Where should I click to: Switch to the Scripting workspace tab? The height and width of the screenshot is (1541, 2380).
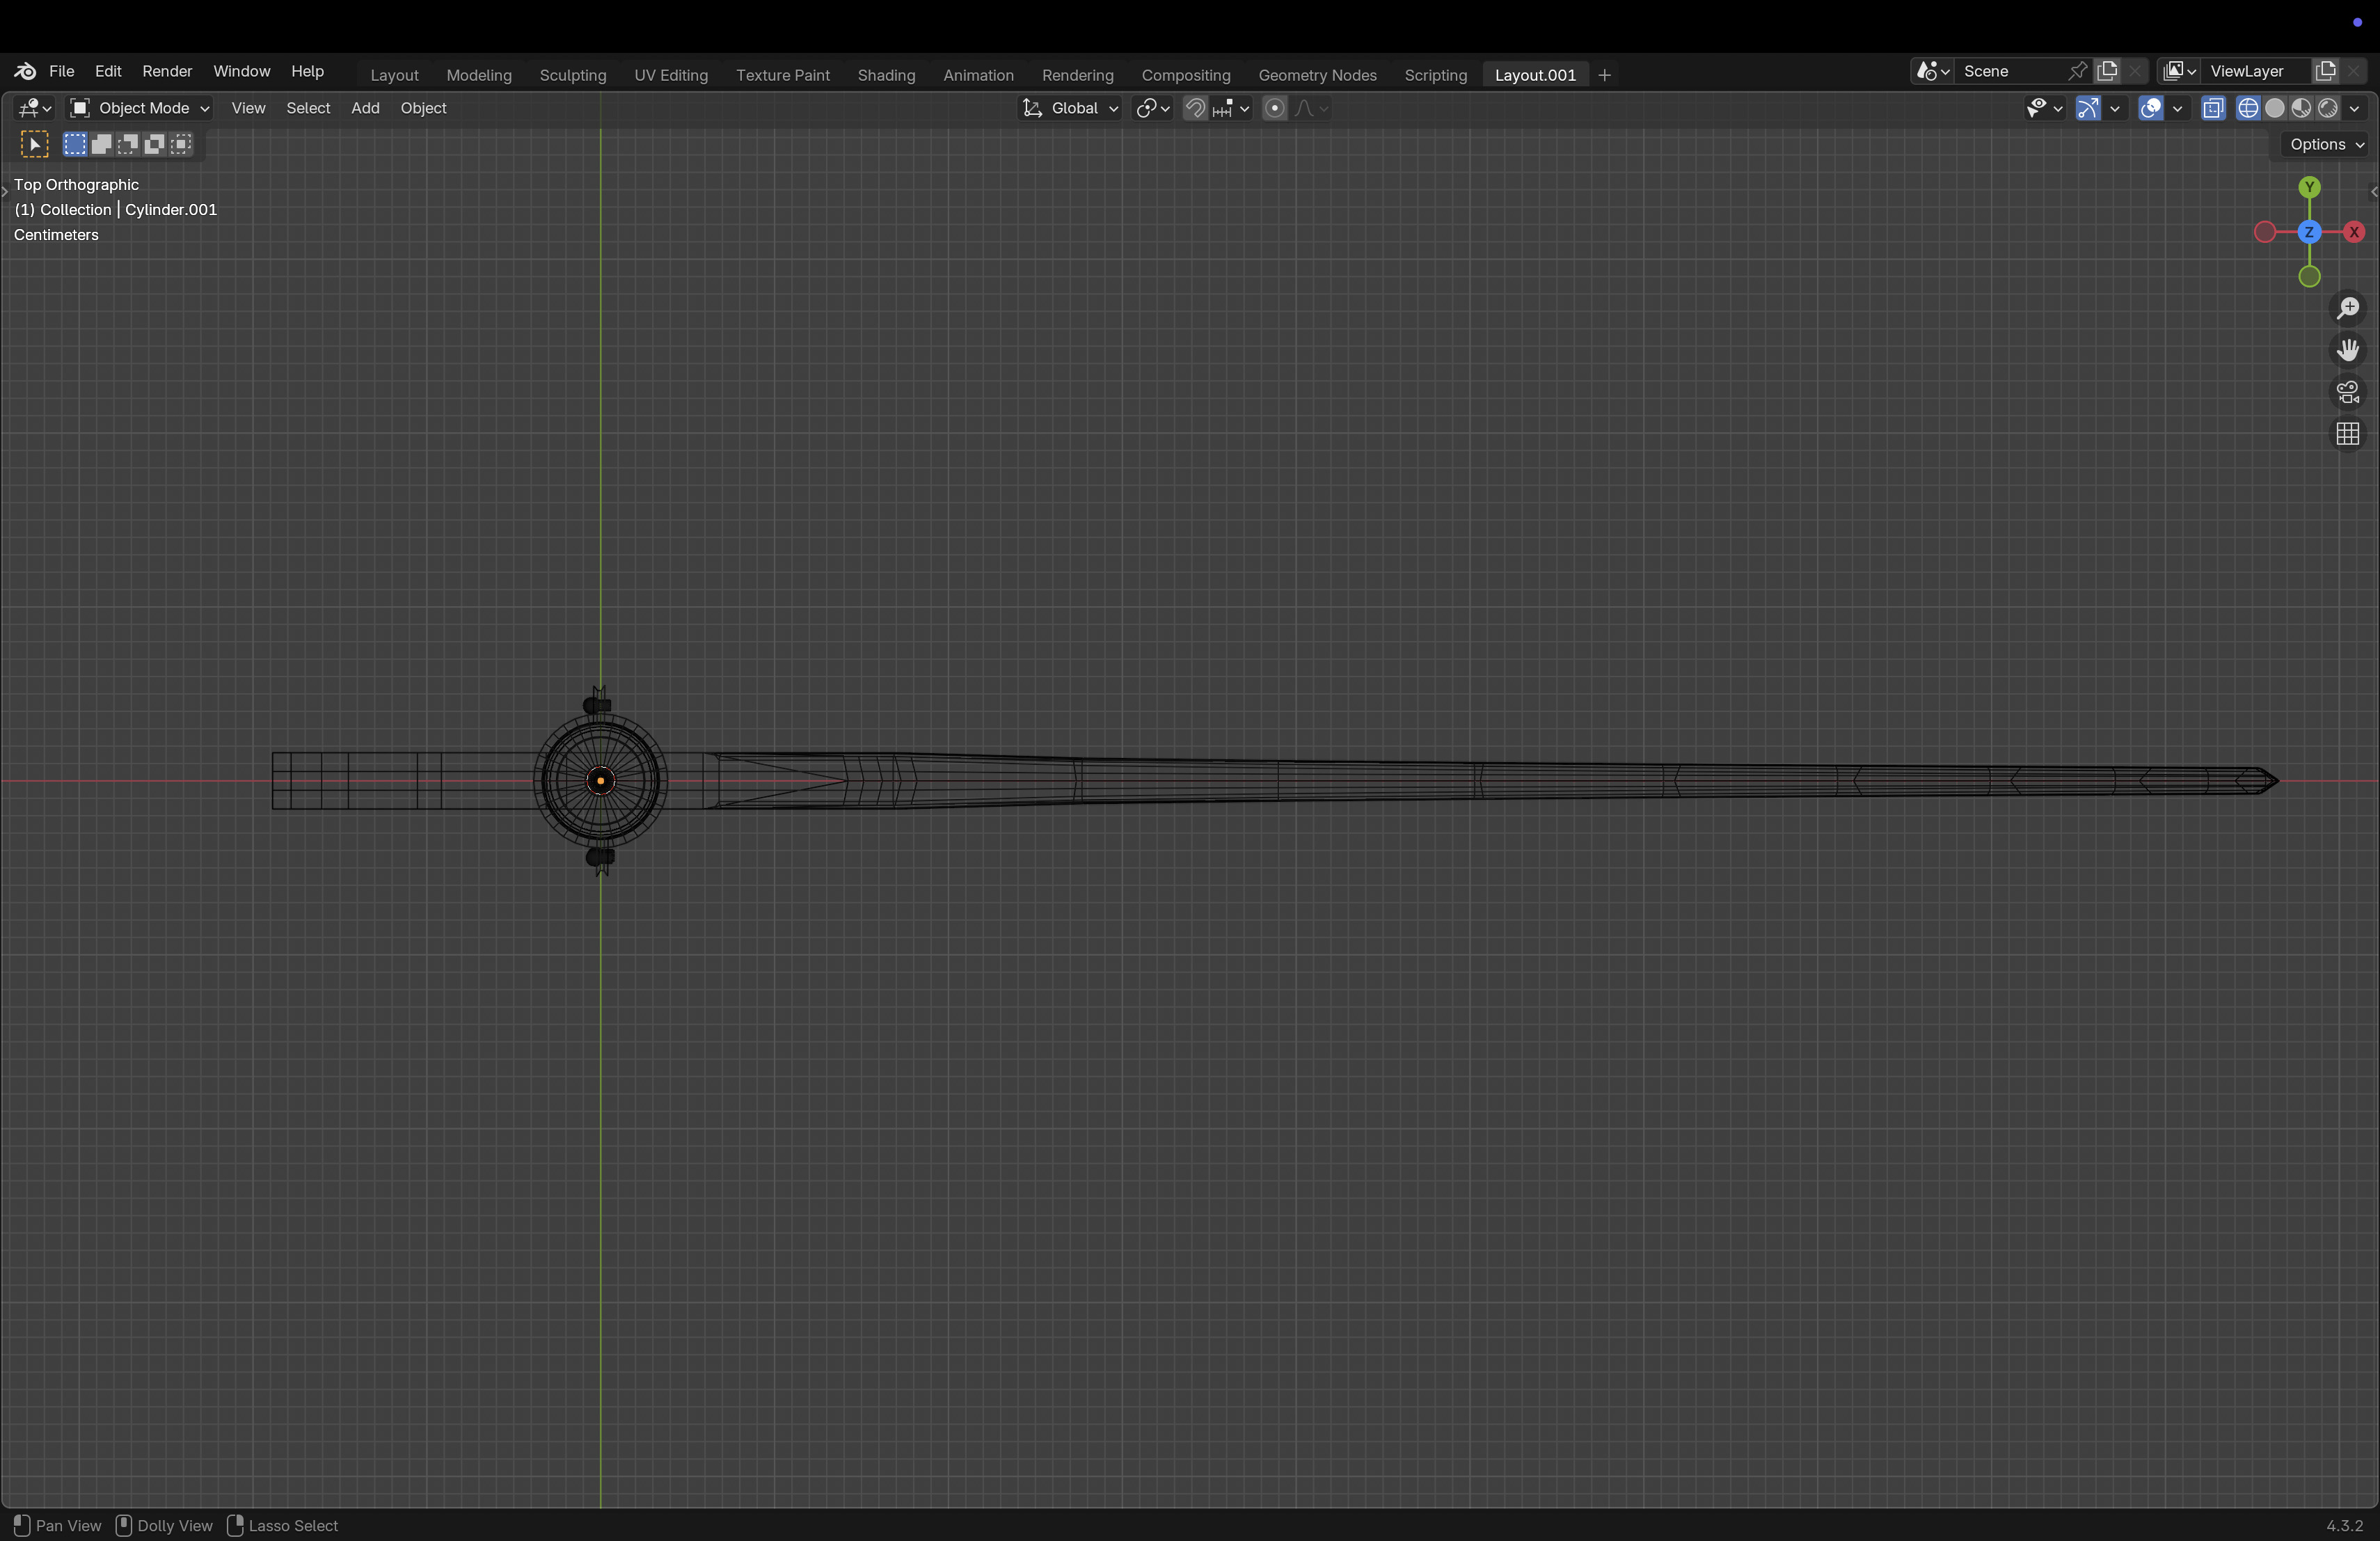coord(1435,75)
